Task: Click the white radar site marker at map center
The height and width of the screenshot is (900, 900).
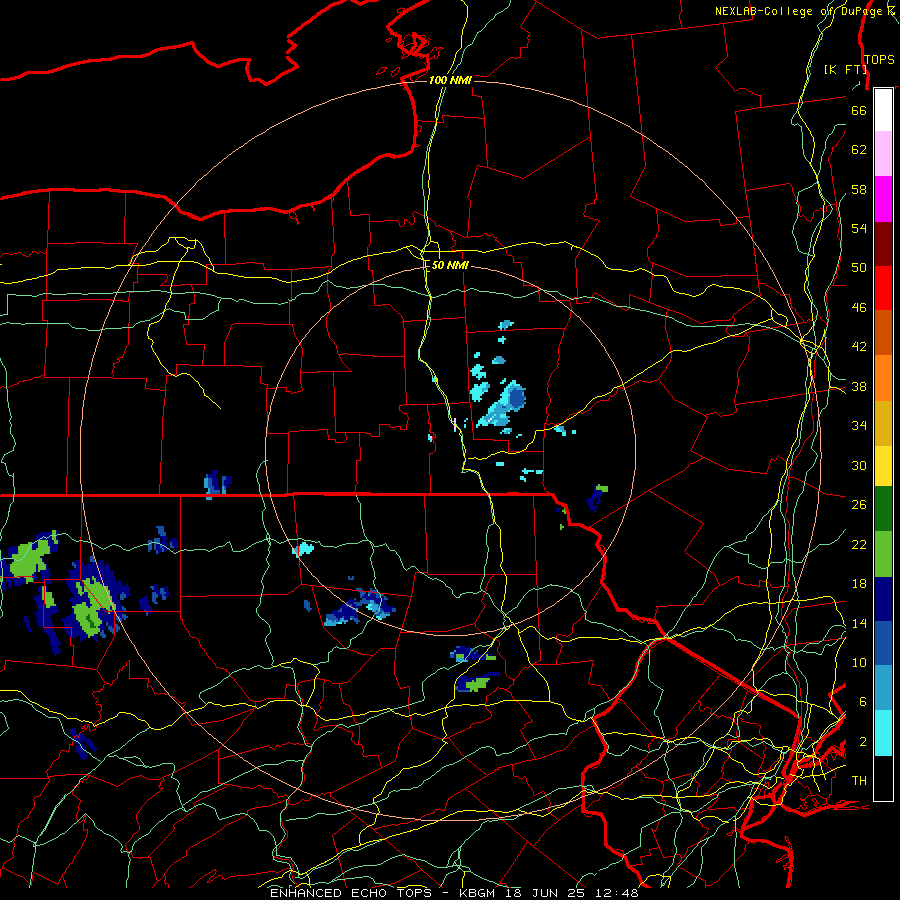Action: coord(455,425)
